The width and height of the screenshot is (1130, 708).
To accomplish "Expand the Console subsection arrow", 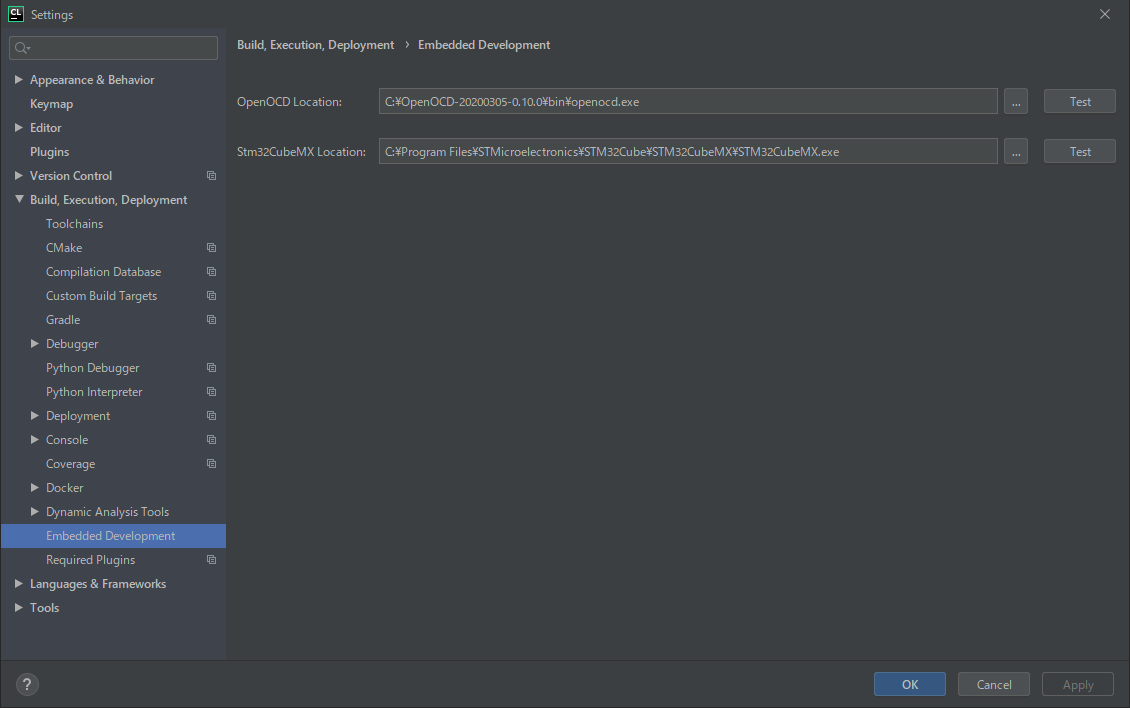I will pyautogui.click(x=35, y=440).
